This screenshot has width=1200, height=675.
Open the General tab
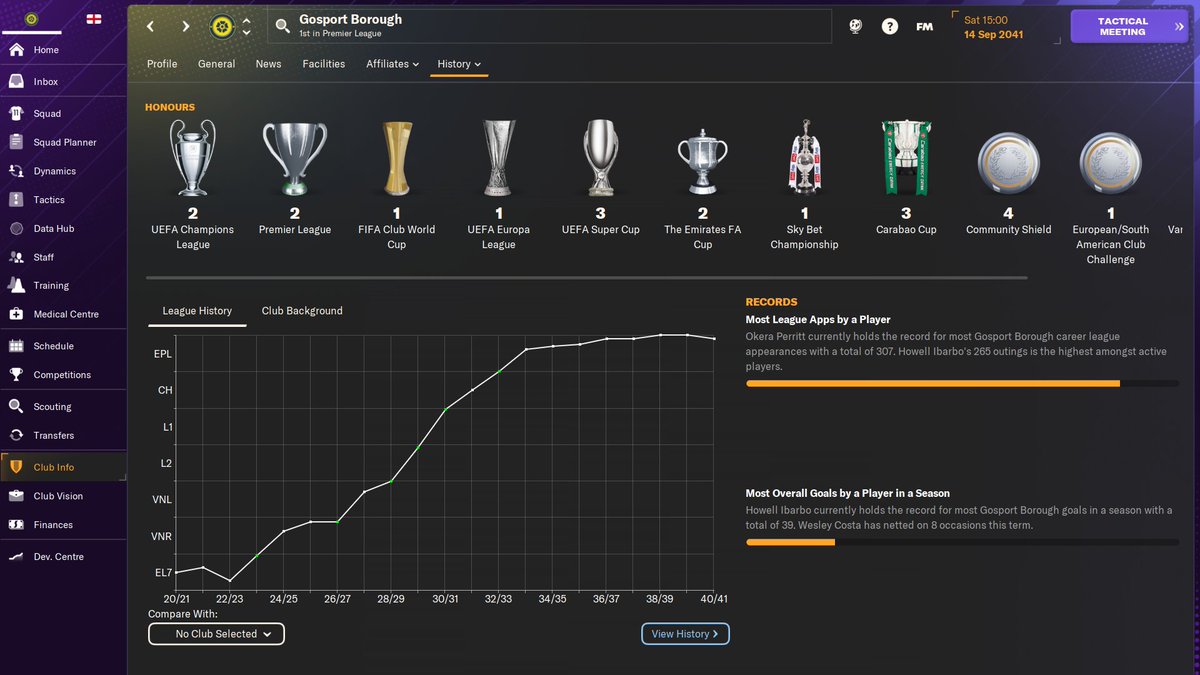click(217, 64)
